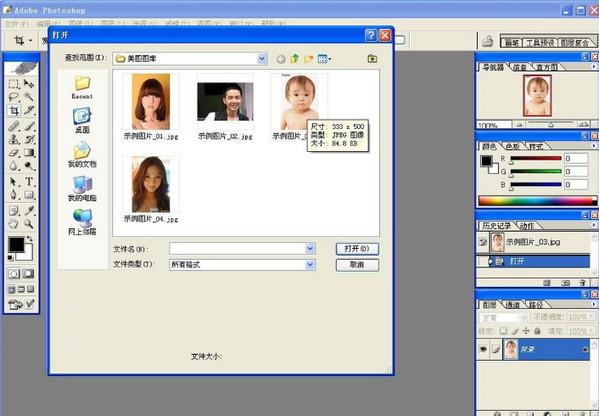Screen dimensions: 599x416
Task: Click the 打开(O) button
Action: click(x=357, y=249)
